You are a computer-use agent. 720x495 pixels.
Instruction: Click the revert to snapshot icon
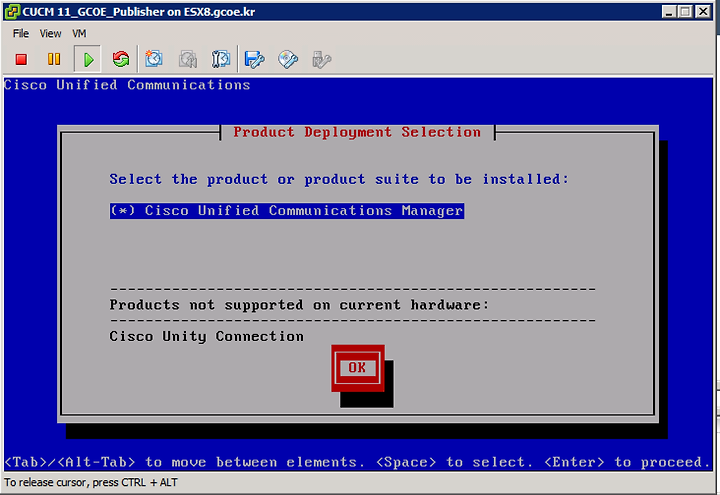(x=188, y=59)
